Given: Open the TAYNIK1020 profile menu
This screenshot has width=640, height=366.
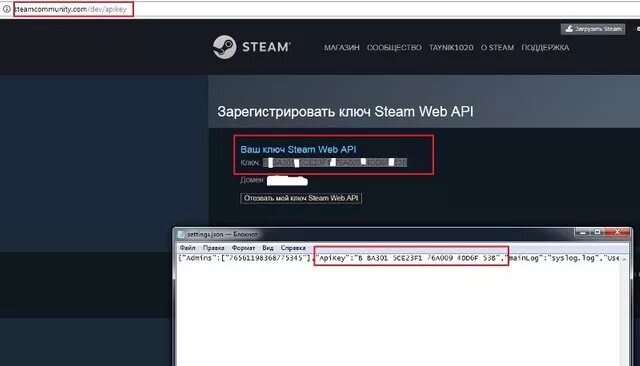Looking at the screenshot, I should (x=451, y=48).
